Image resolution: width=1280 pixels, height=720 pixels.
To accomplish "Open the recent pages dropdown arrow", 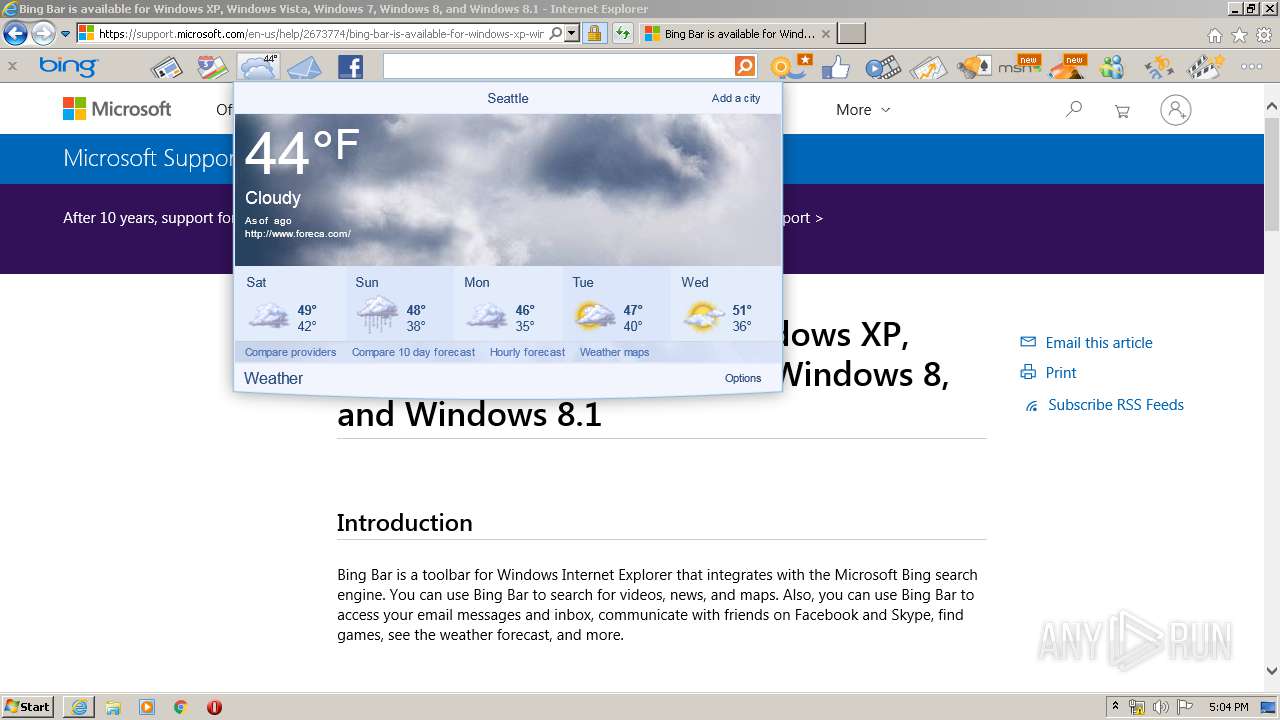I will tap(65, 33).
